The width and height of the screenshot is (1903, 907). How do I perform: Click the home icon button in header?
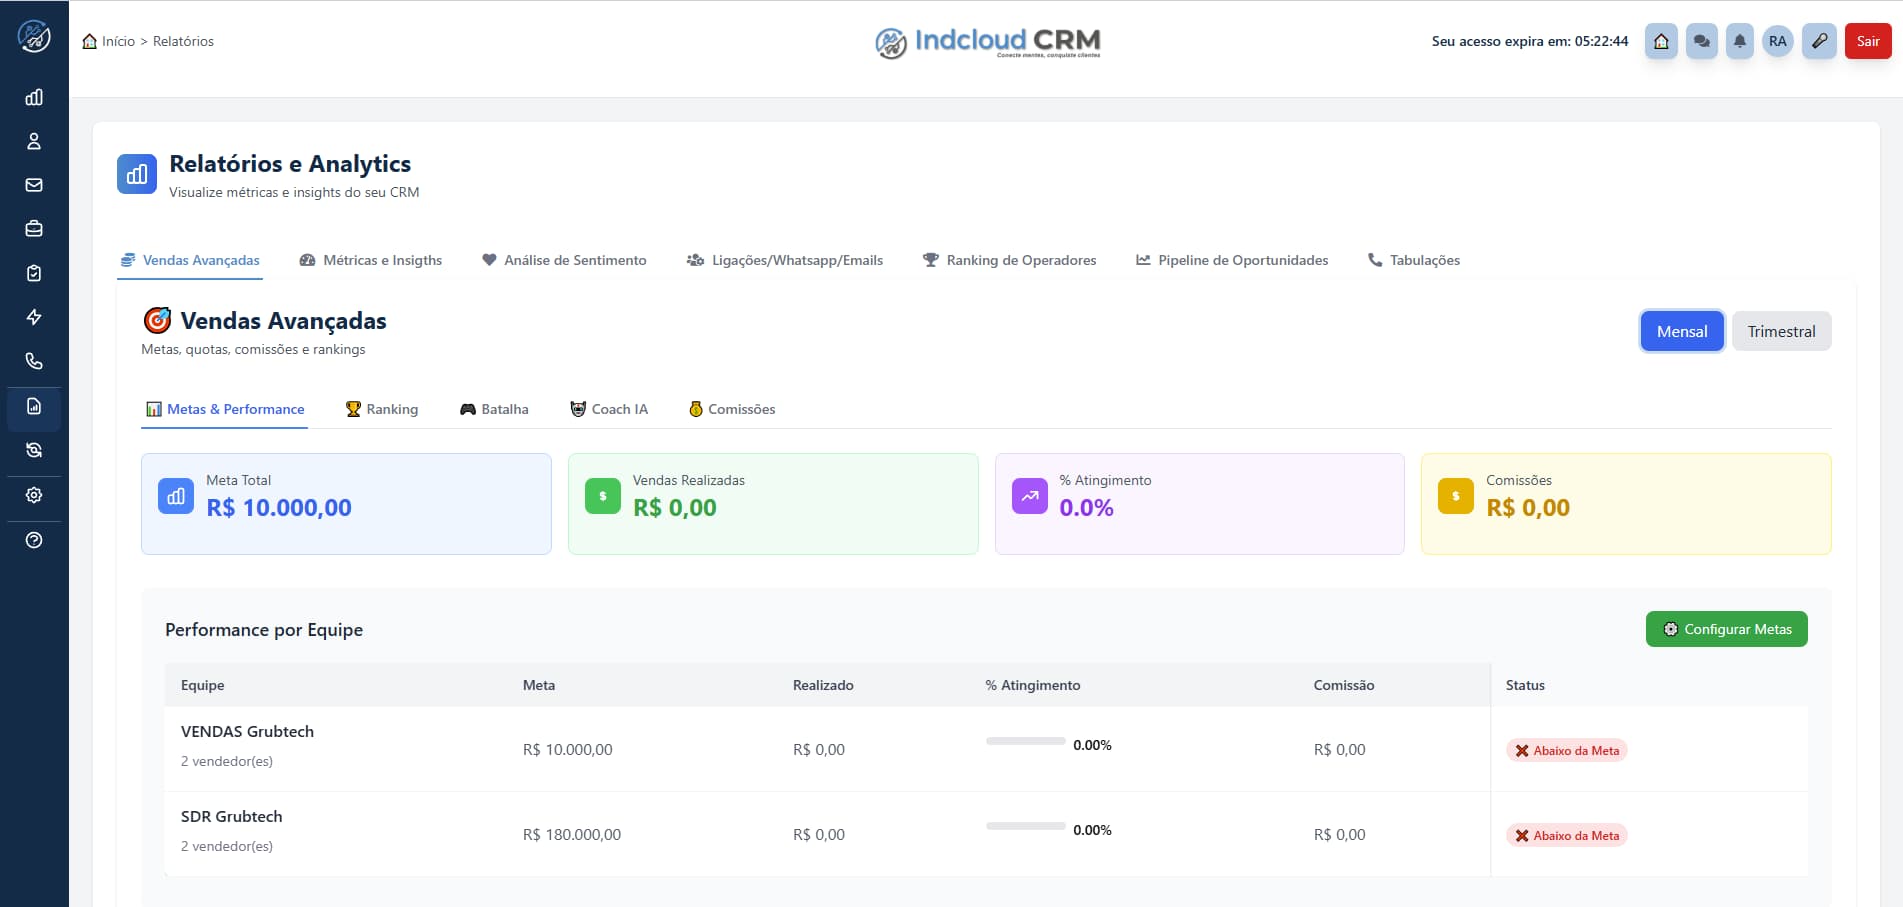(x=1661, y=41)
